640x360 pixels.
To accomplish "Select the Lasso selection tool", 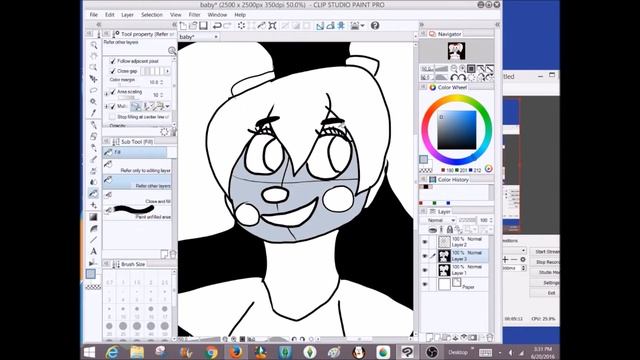I will point(93,90).
